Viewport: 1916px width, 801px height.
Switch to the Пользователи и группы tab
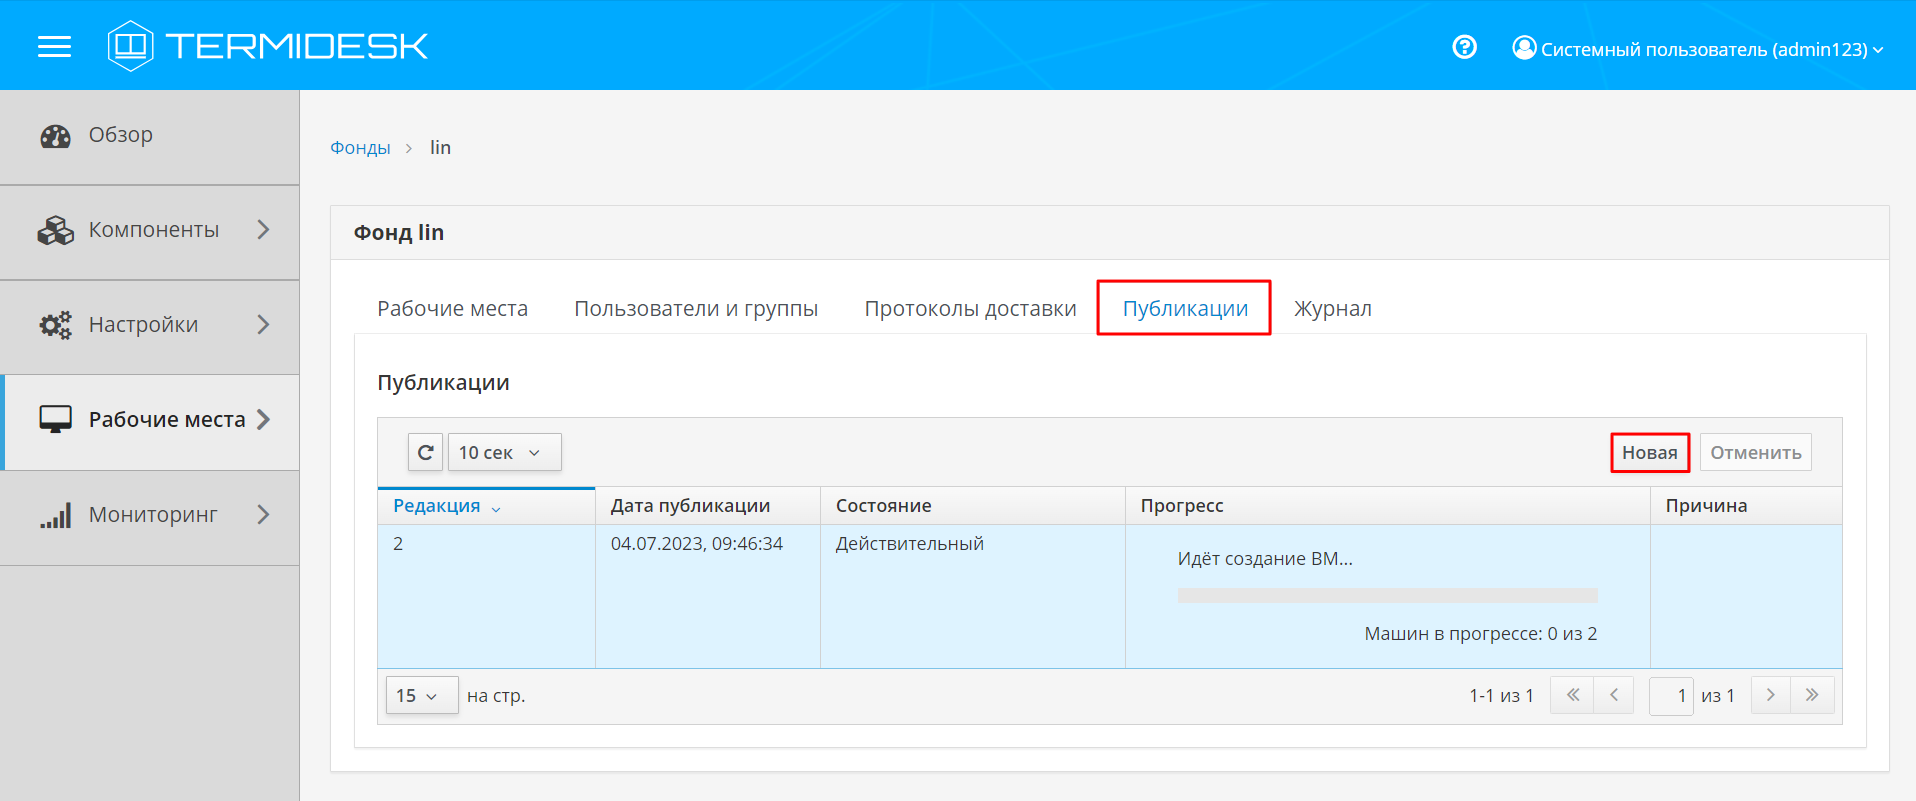point(695,308)
